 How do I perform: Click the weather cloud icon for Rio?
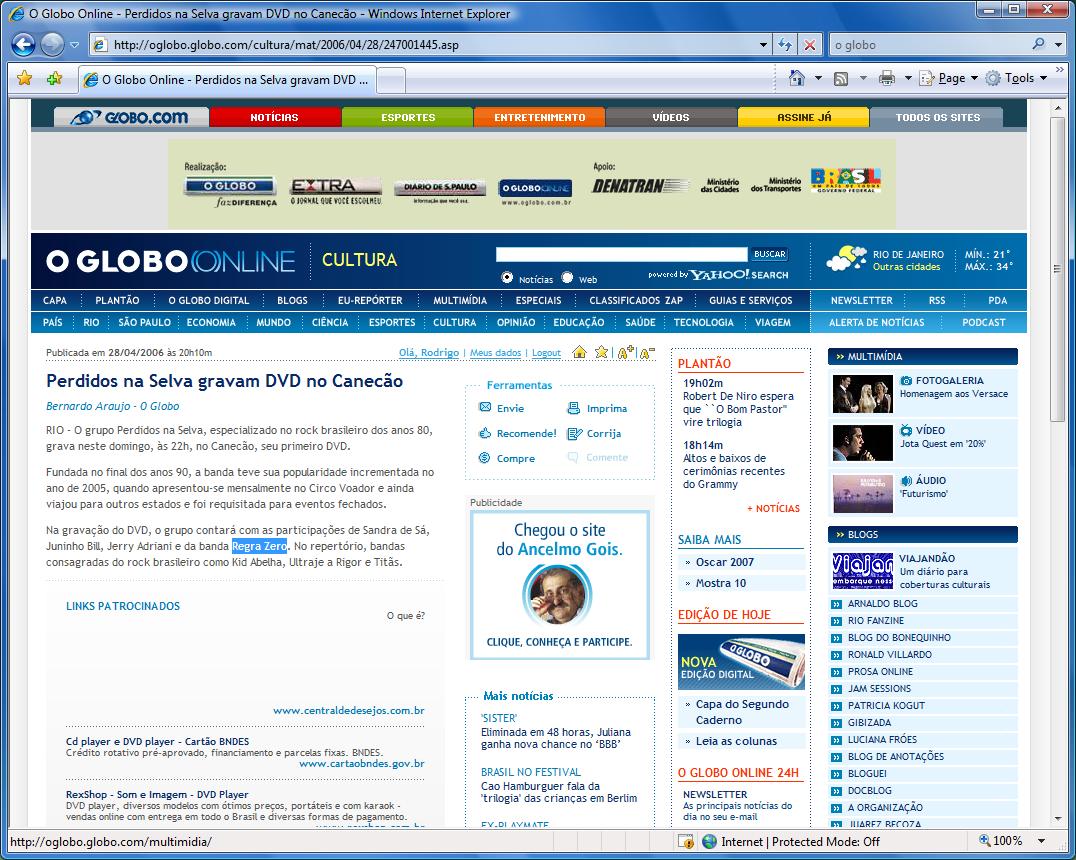[x=846, y=259]
